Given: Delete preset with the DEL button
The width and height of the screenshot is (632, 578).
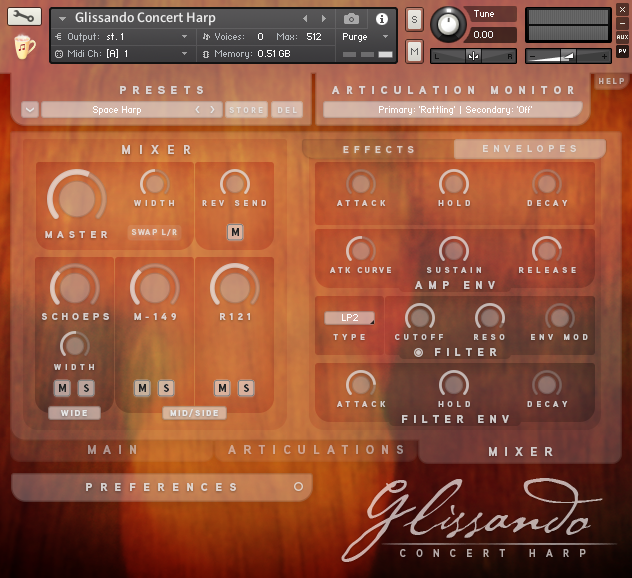Looking at the screenshot, I should point(287,110).
